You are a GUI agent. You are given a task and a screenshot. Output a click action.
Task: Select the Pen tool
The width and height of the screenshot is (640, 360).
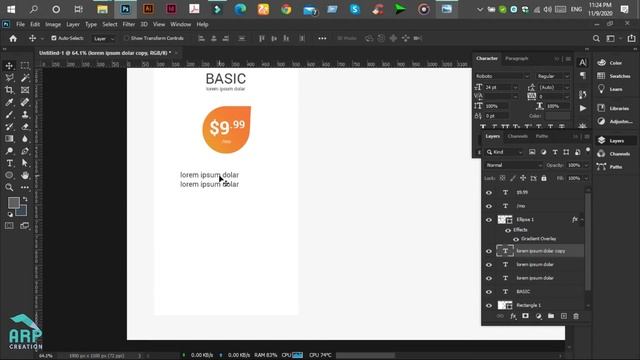coord(25,151)
